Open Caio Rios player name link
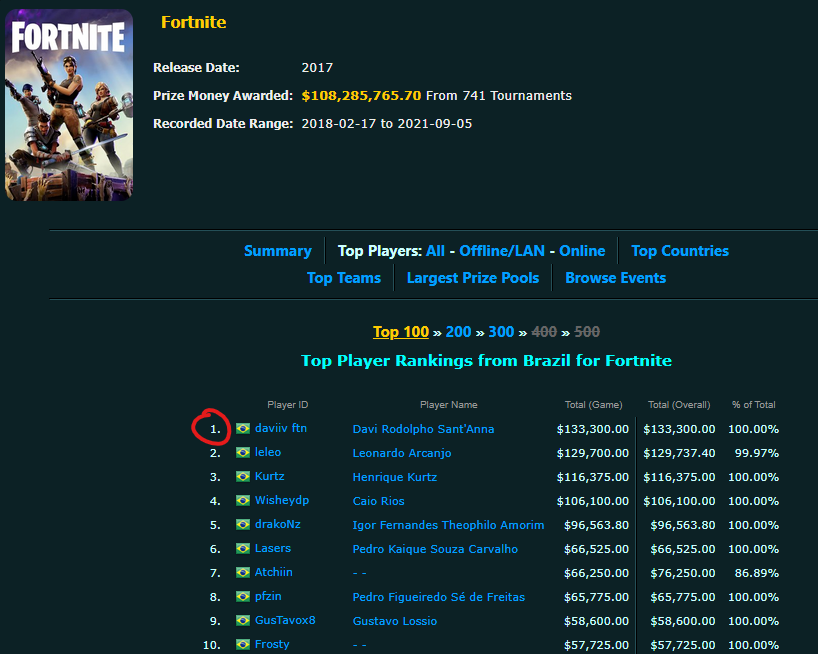This screenshot has height=654, width=818. (x=378, y=501)
